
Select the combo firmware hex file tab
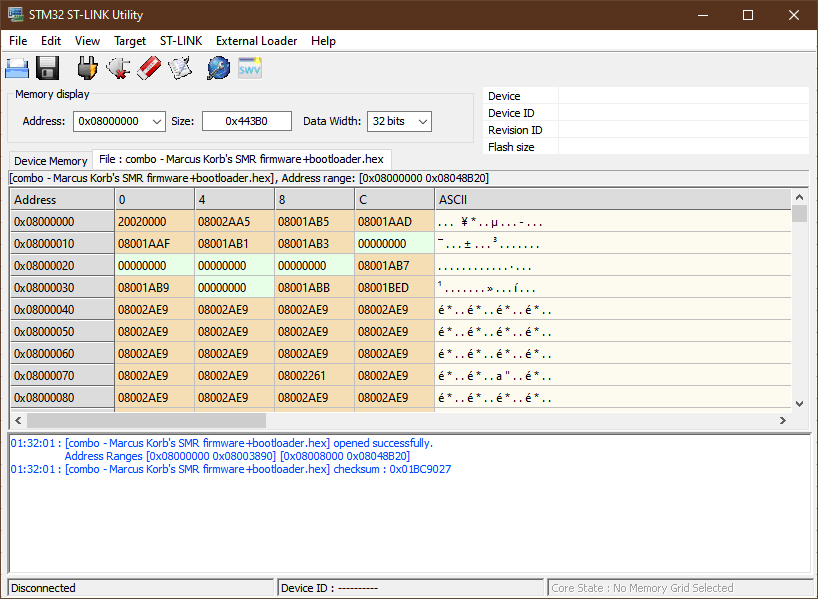(x=242, y=159)
